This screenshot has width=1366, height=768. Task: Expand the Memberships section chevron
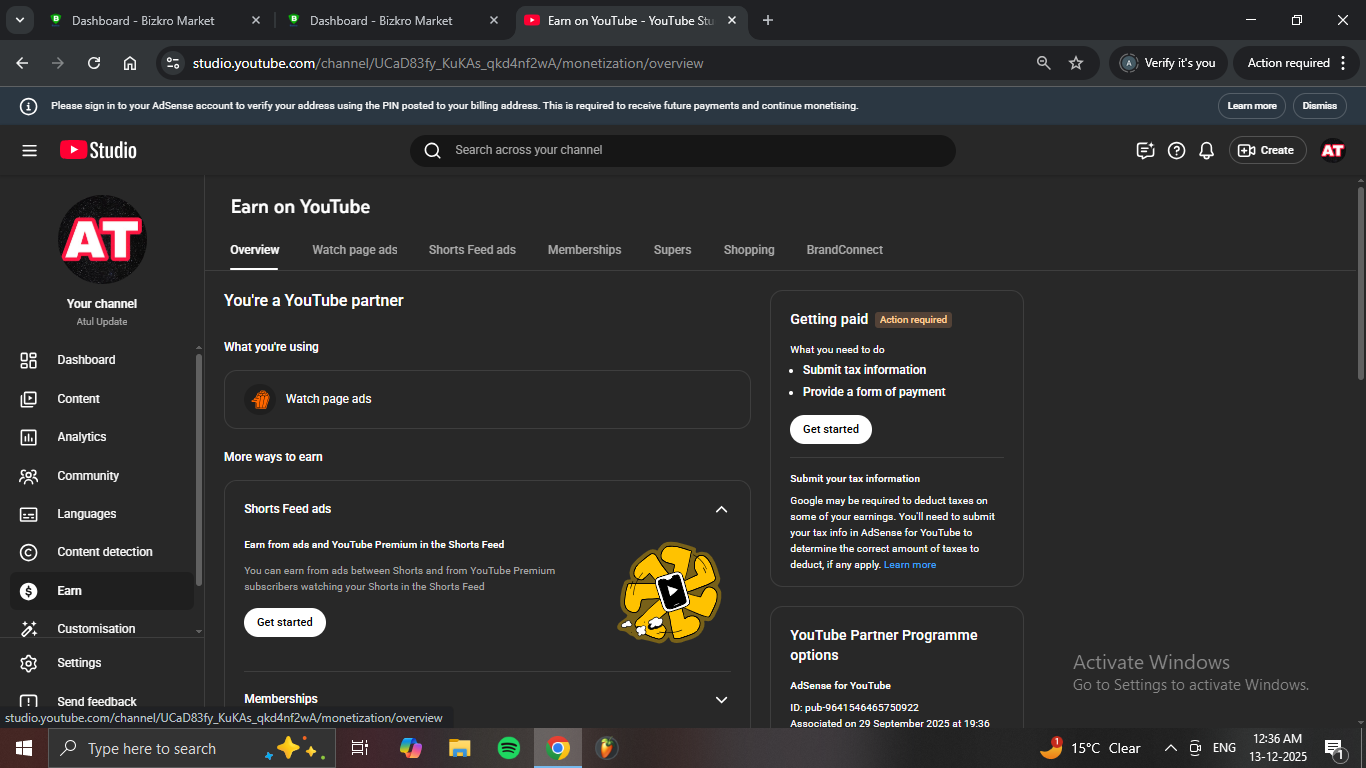point(721,700)
